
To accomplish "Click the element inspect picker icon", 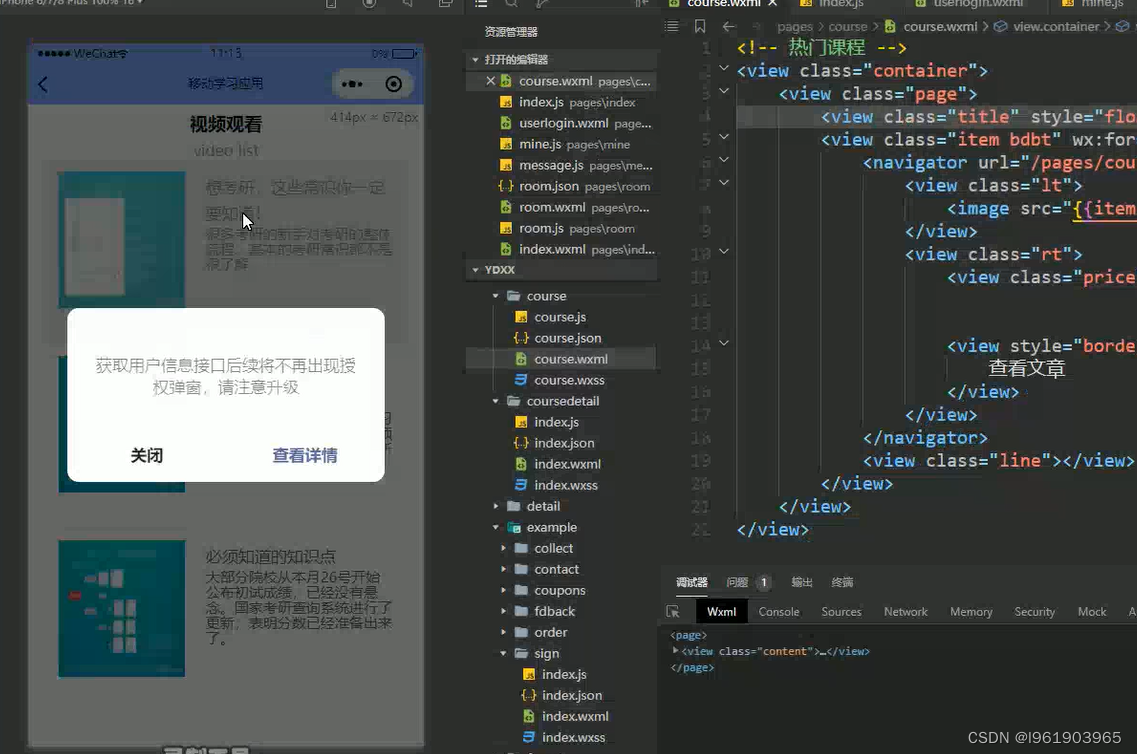I will point(673,612).
